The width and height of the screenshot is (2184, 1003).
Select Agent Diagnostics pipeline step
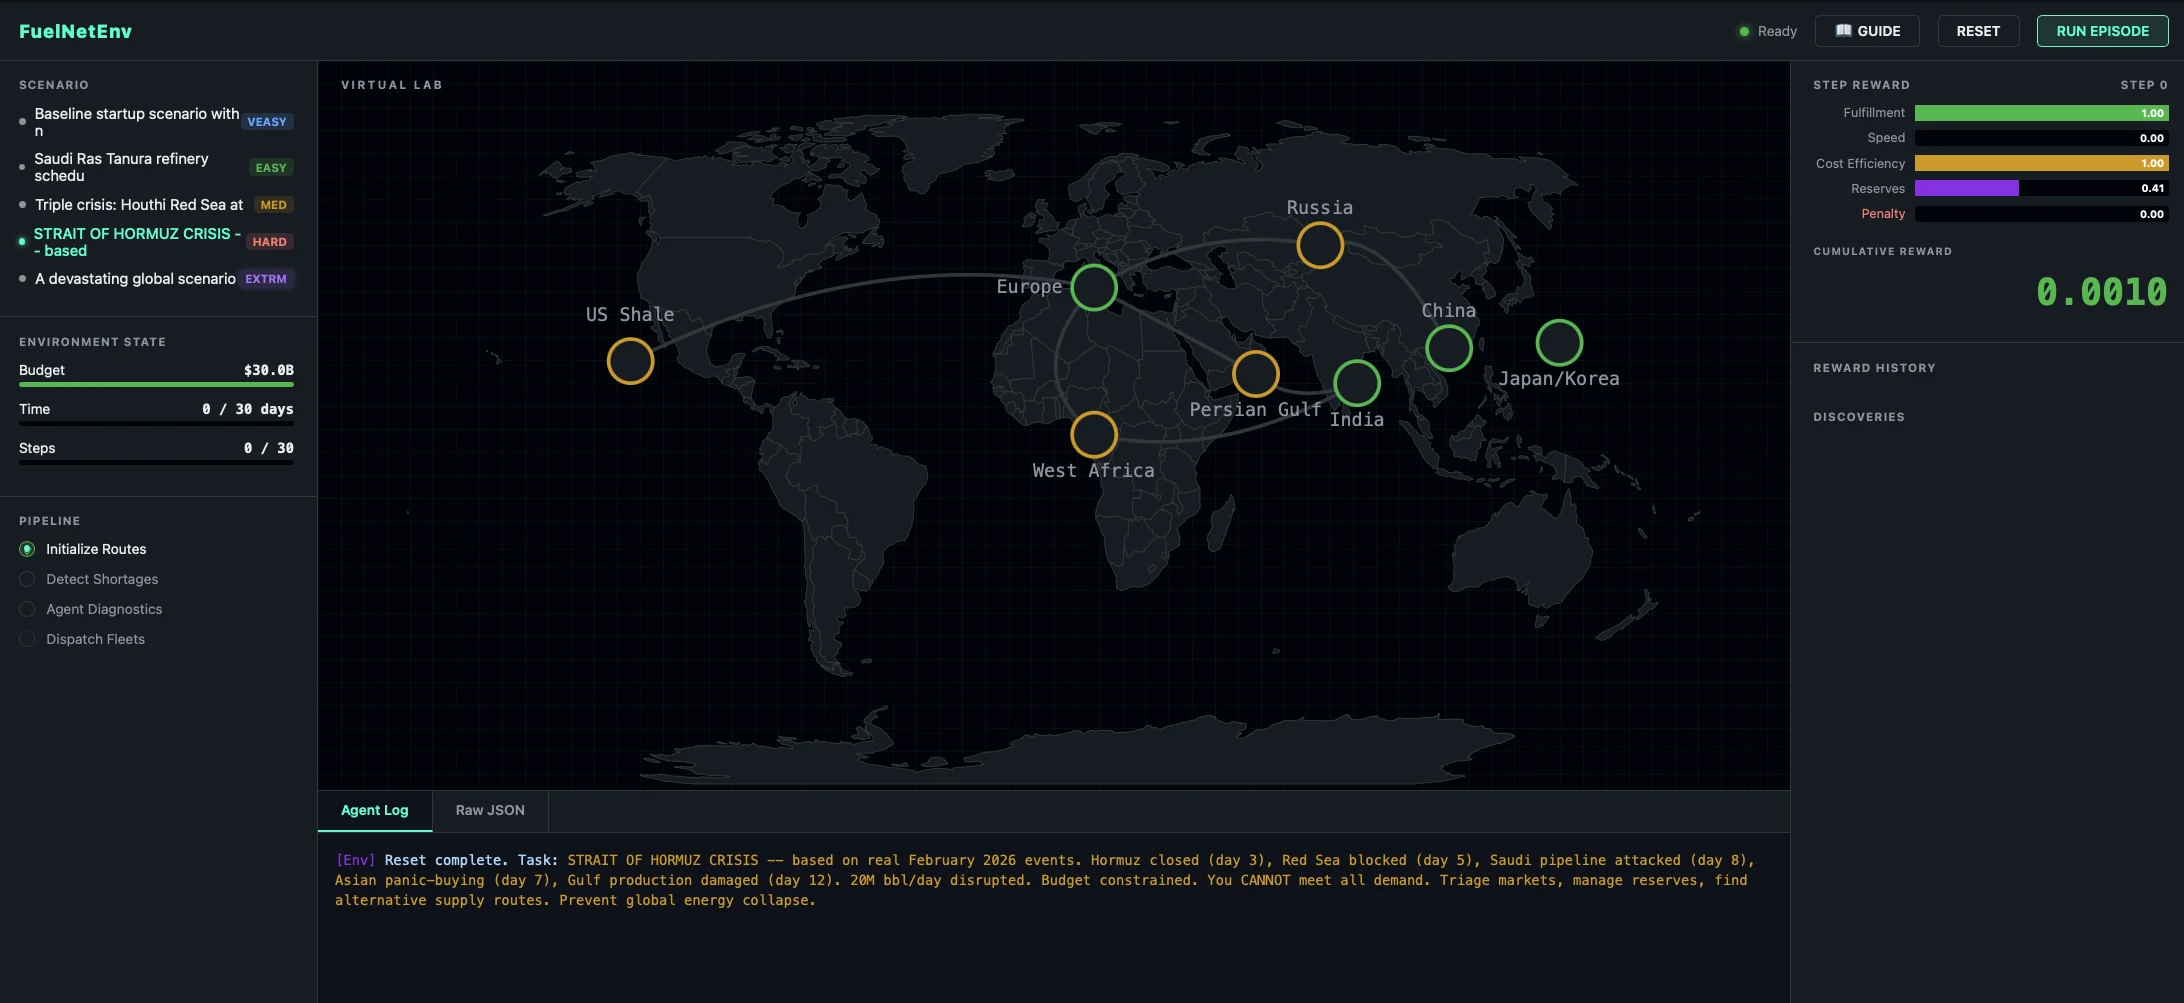click(x=91, y=609)
